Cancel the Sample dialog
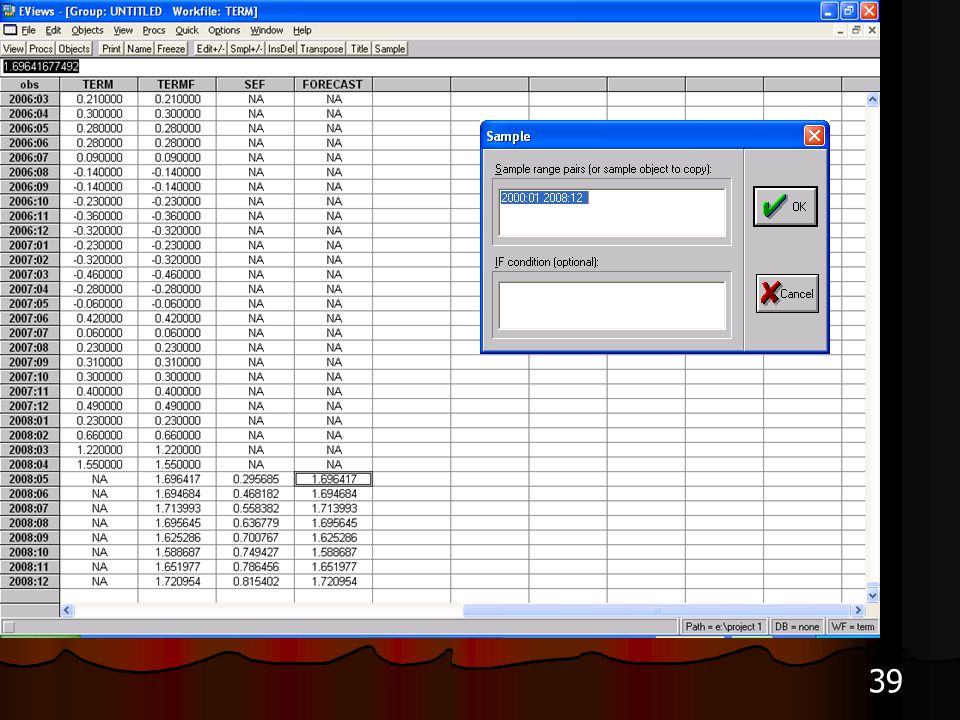960x720 pixels. click(787, 293)
